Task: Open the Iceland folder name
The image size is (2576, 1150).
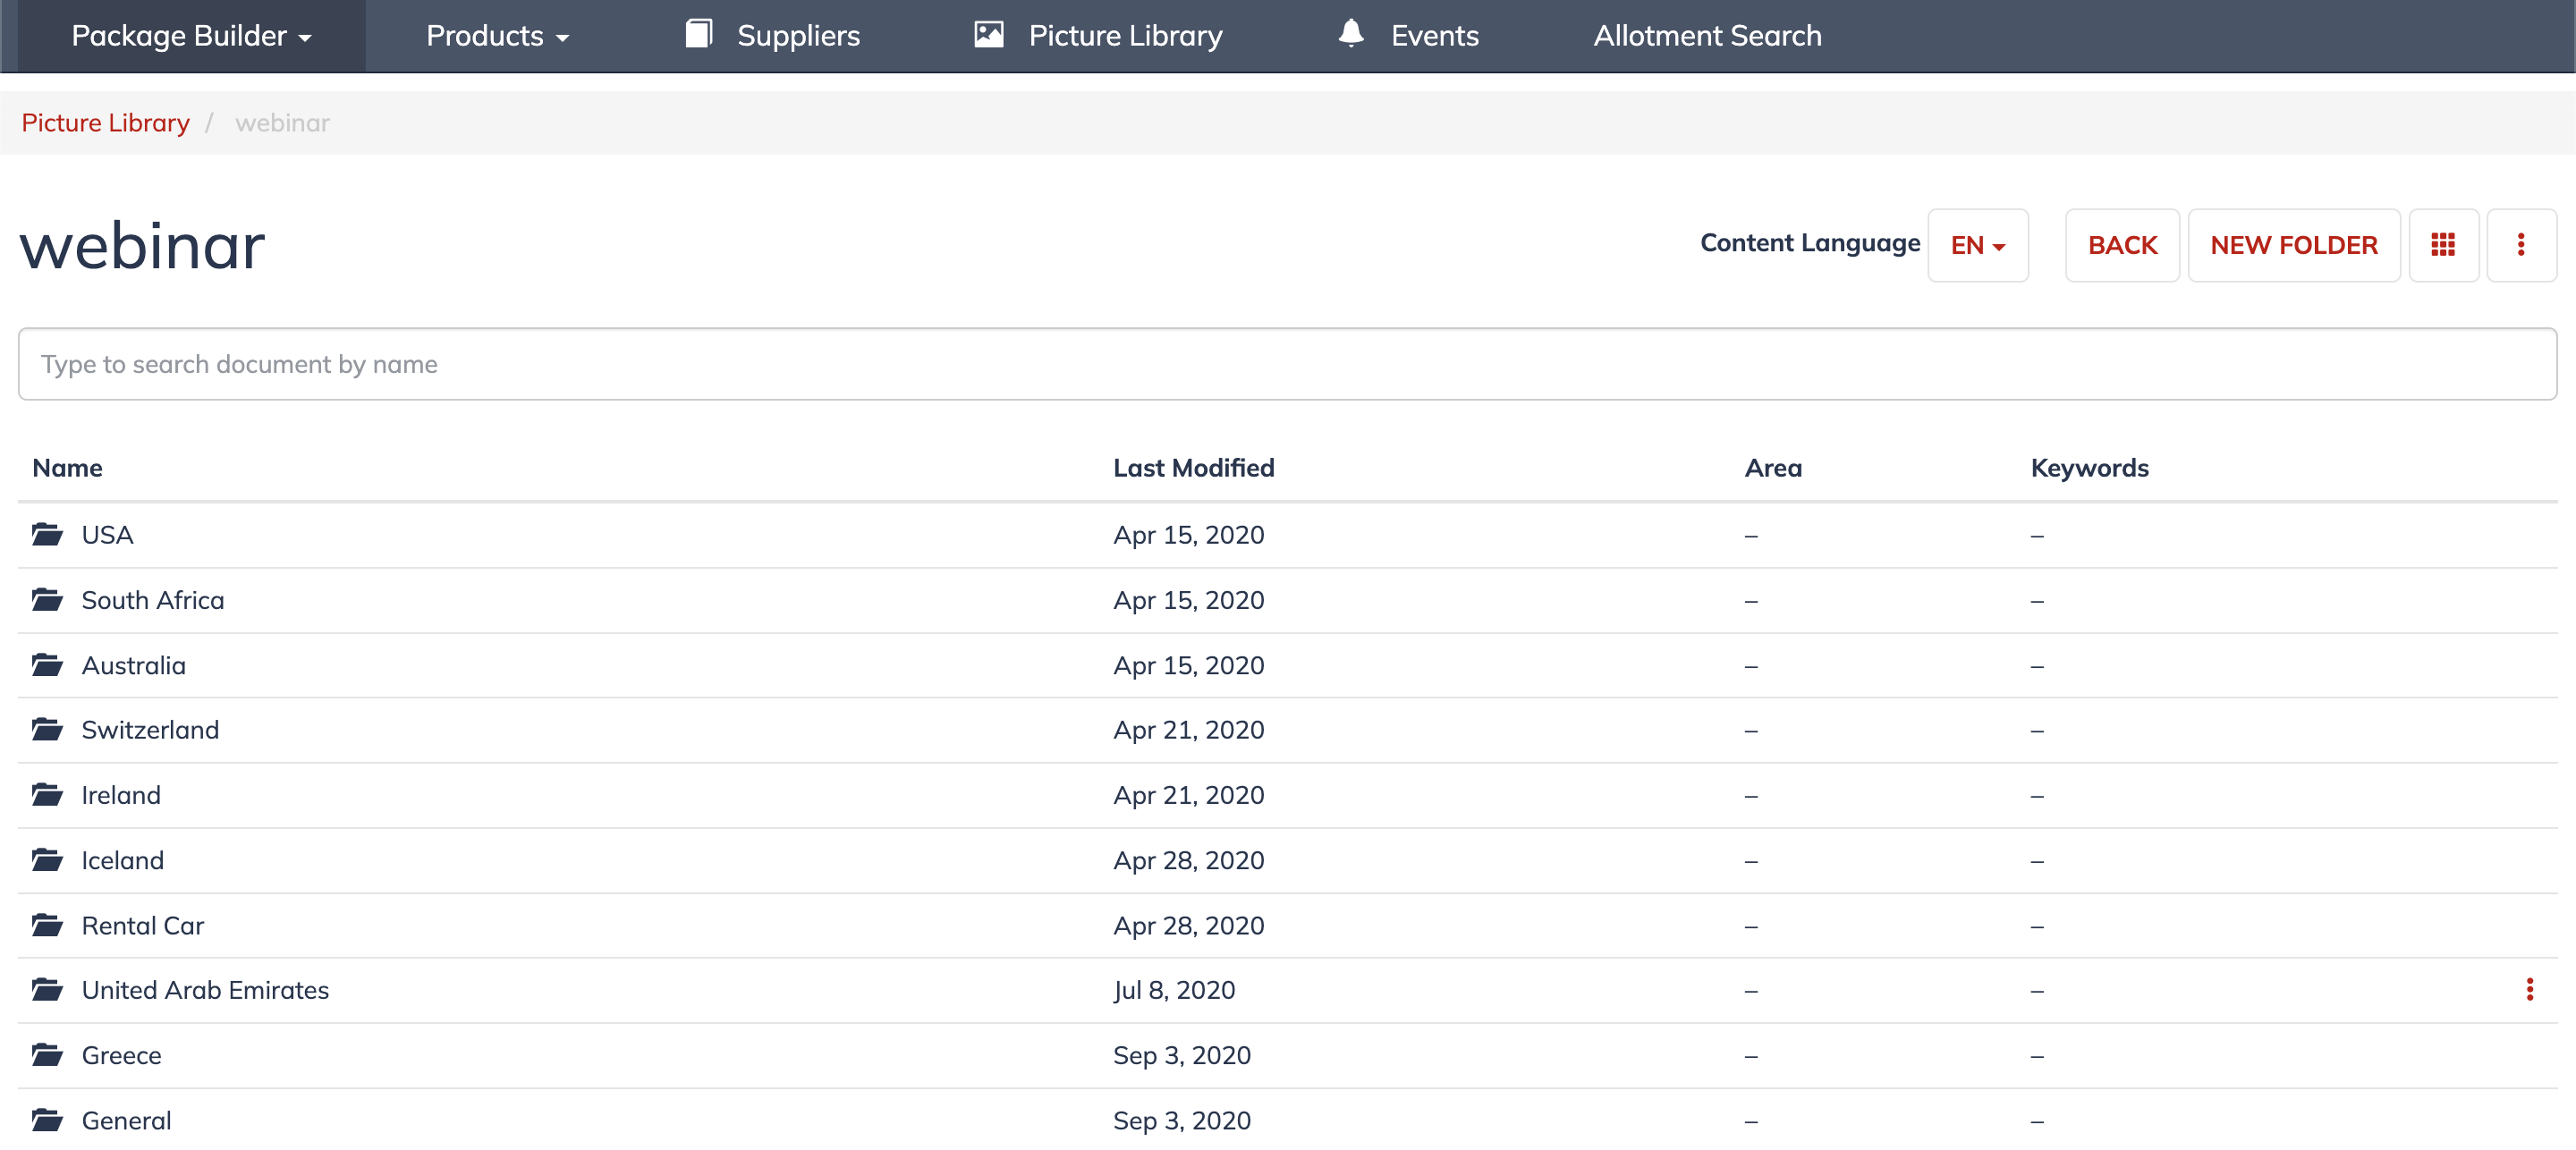Action: click(122, 860)
